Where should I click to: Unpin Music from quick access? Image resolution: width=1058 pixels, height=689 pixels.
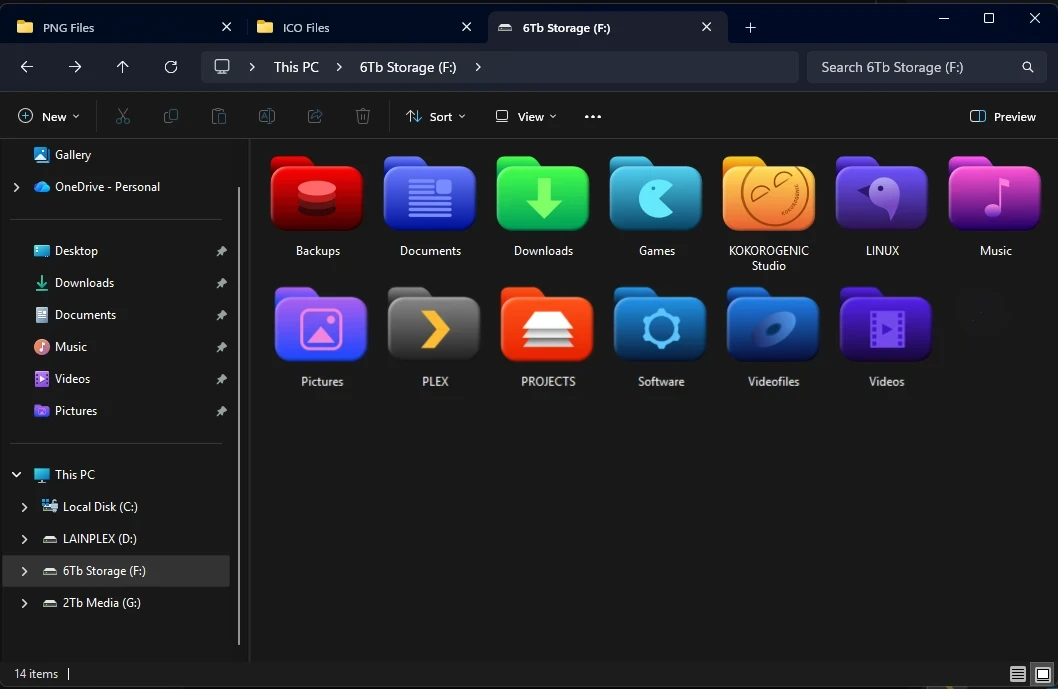click(221, 347)
